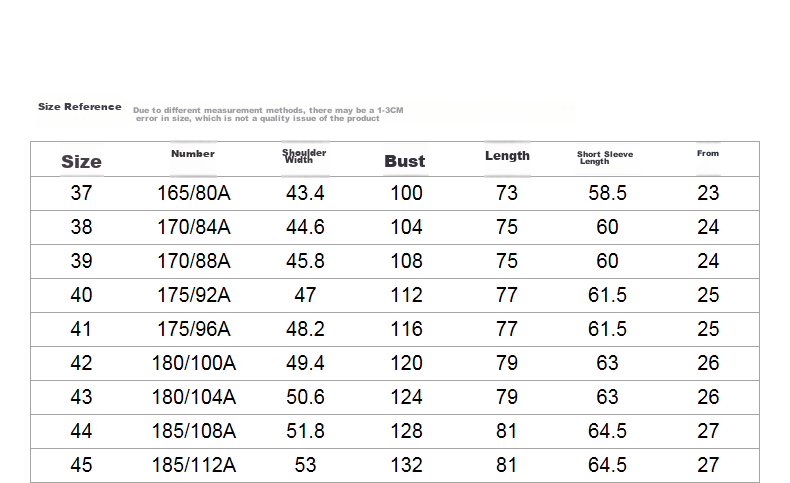790x483 pixels.
Task: Select size 42 row label
Action: point(82,363)
